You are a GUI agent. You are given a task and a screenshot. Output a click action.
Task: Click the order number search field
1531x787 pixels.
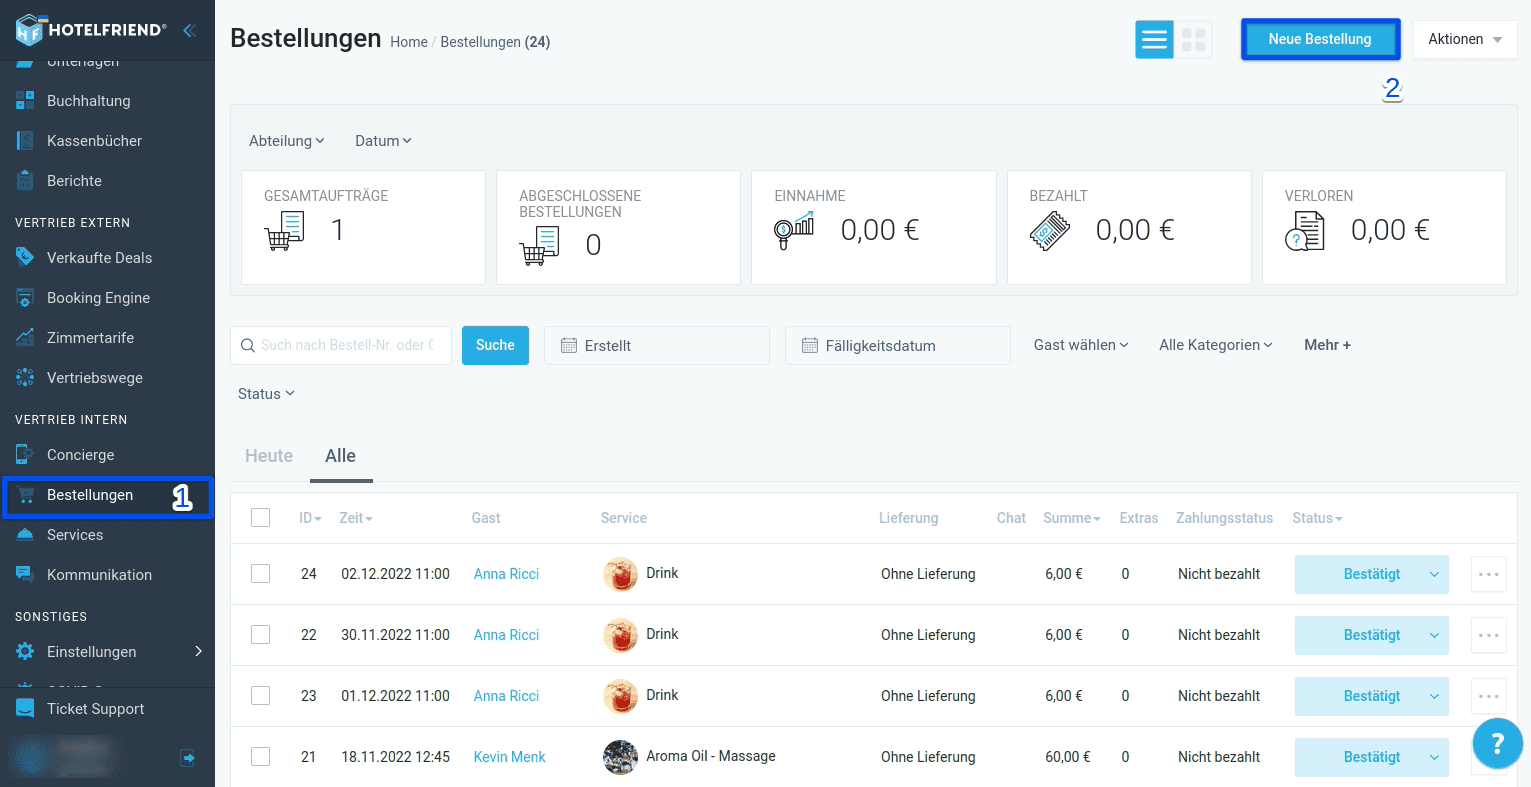point(347,345)
